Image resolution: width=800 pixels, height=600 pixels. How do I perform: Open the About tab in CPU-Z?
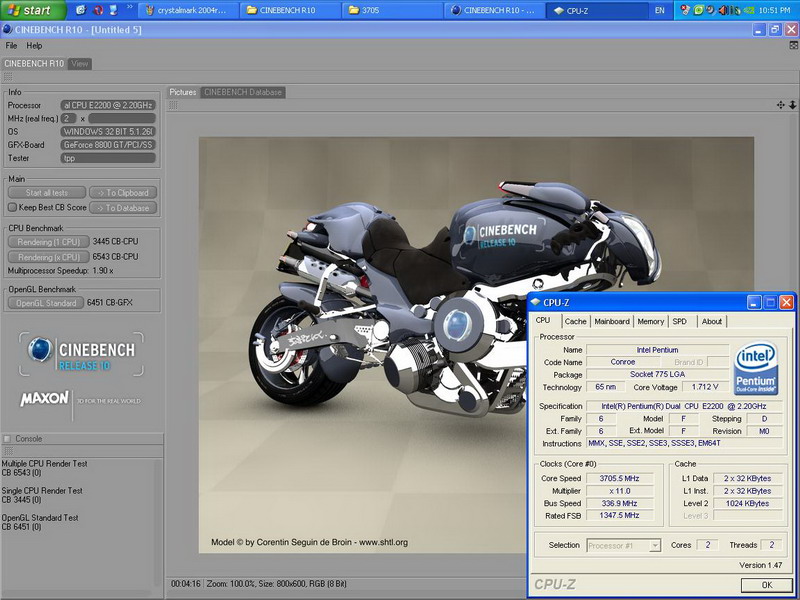coord(711,321)
